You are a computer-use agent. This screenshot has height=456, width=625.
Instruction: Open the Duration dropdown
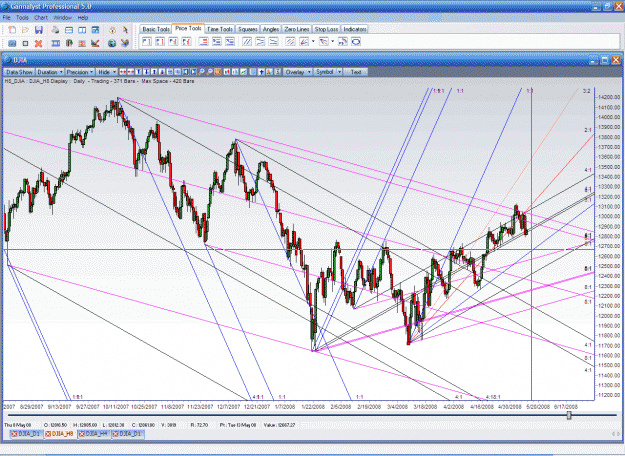(x=50, y=72)
